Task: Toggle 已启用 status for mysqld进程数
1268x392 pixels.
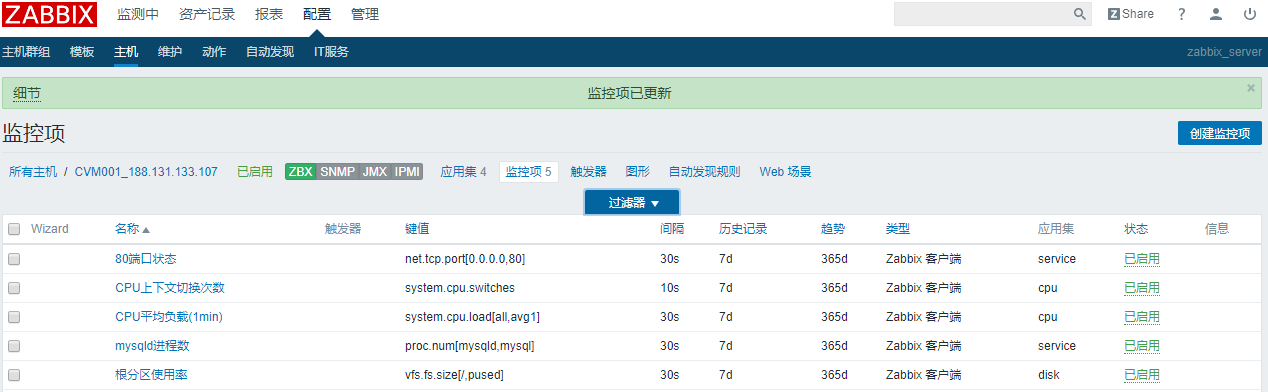Action: click(1142, 346)
